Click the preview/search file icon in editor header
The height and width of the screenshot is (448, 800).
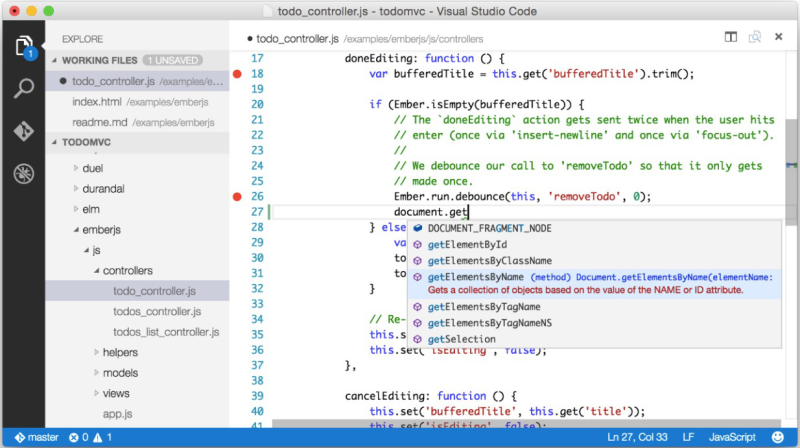[x=755, y=37]
